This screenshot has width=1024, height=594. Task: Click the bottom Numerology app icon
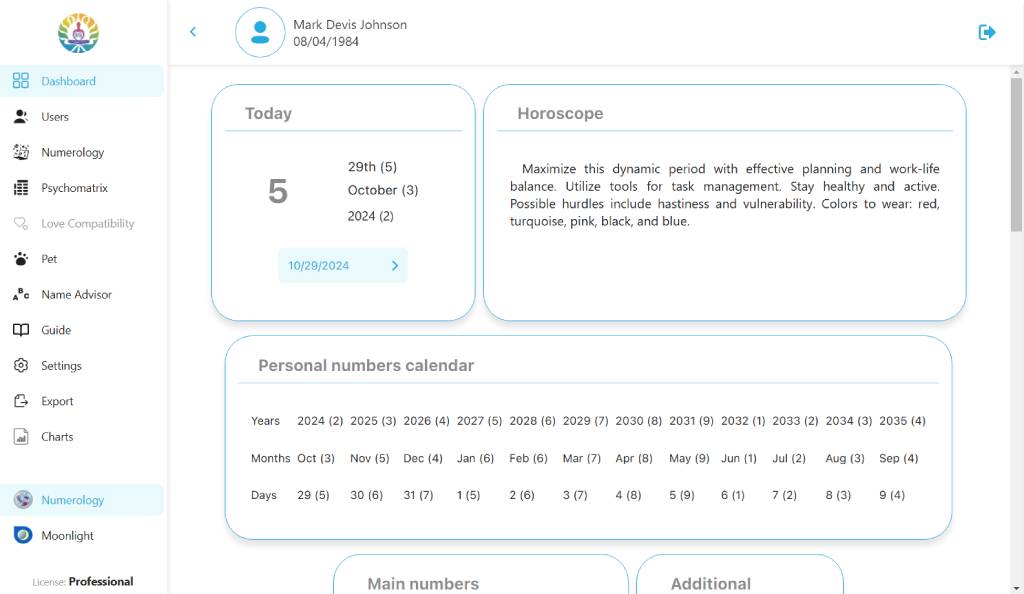tap(23, 499)
